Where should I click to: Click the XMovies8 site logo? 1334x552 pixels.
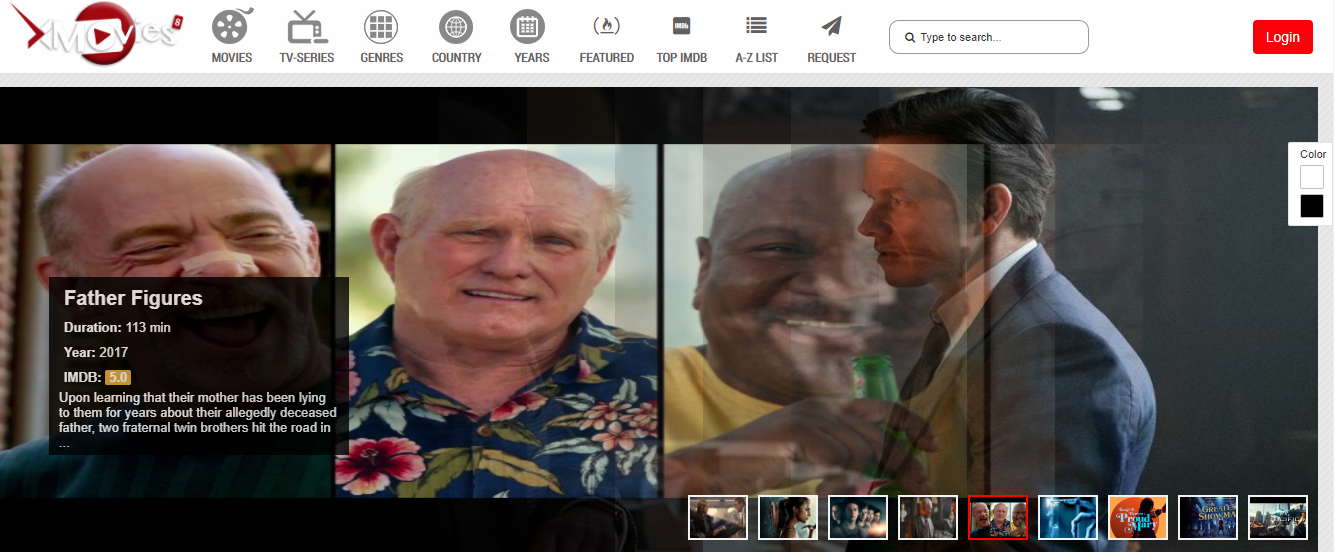click(x=97, y=34)
